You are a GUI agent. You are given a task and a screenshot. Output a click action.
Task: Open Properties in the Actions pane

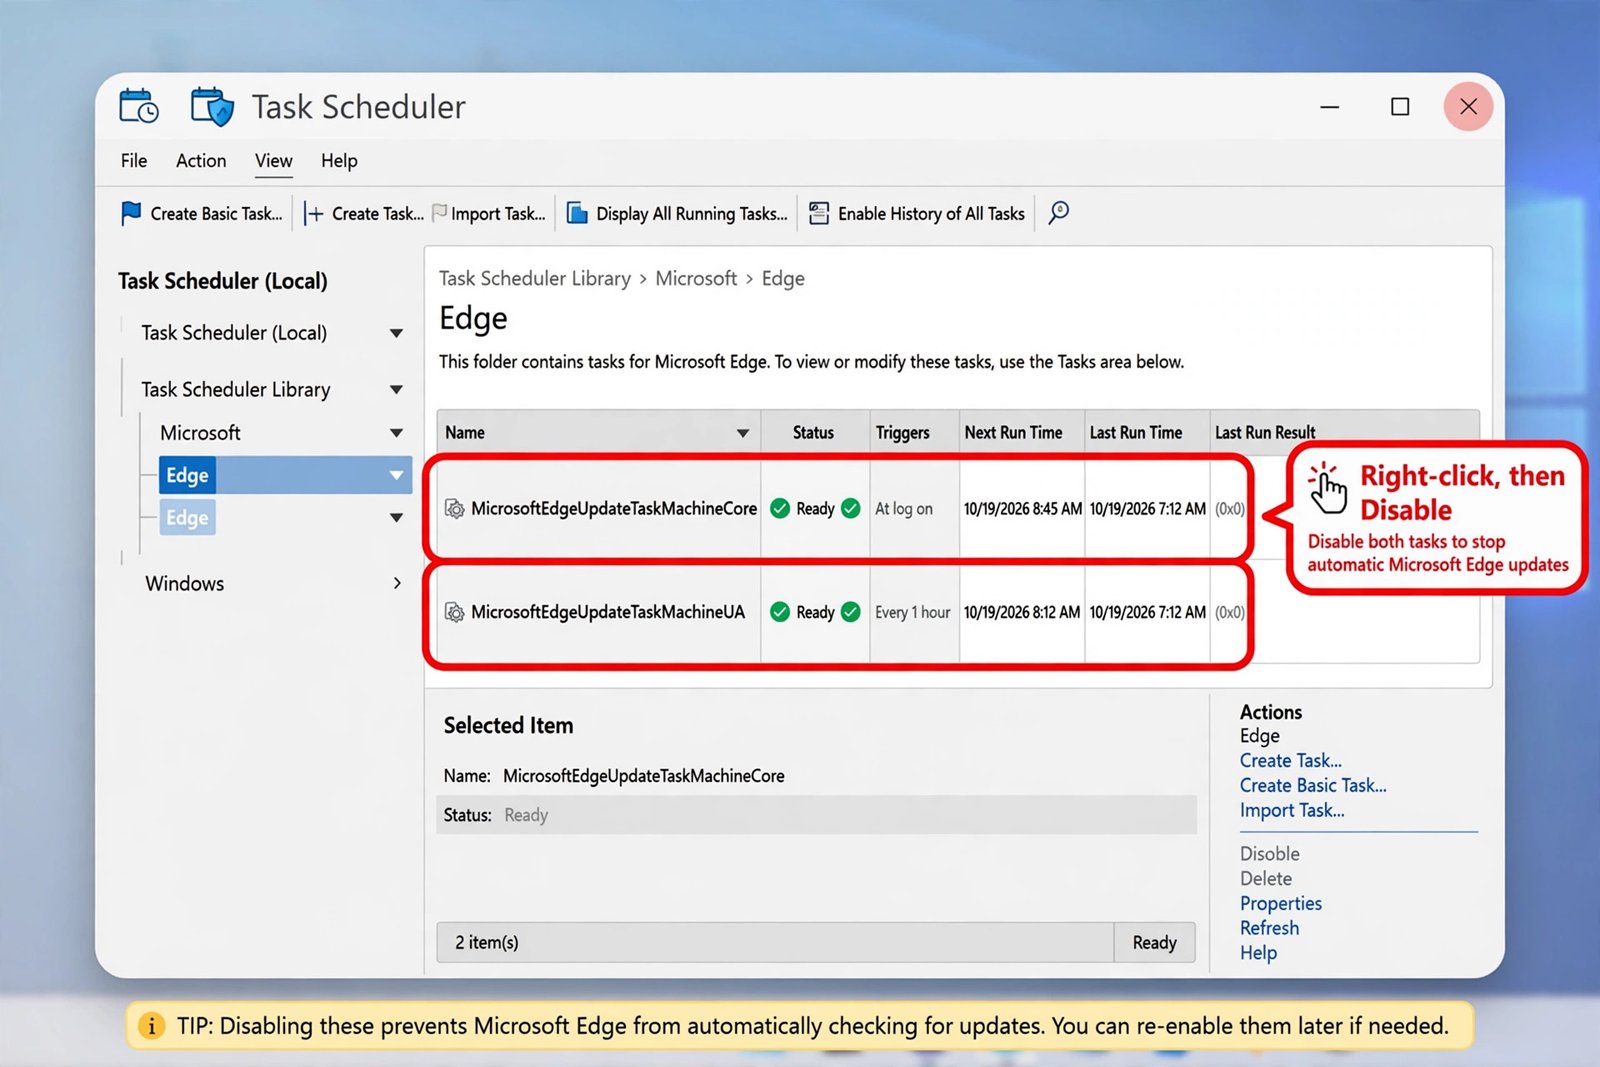(x=1281, y=904)
